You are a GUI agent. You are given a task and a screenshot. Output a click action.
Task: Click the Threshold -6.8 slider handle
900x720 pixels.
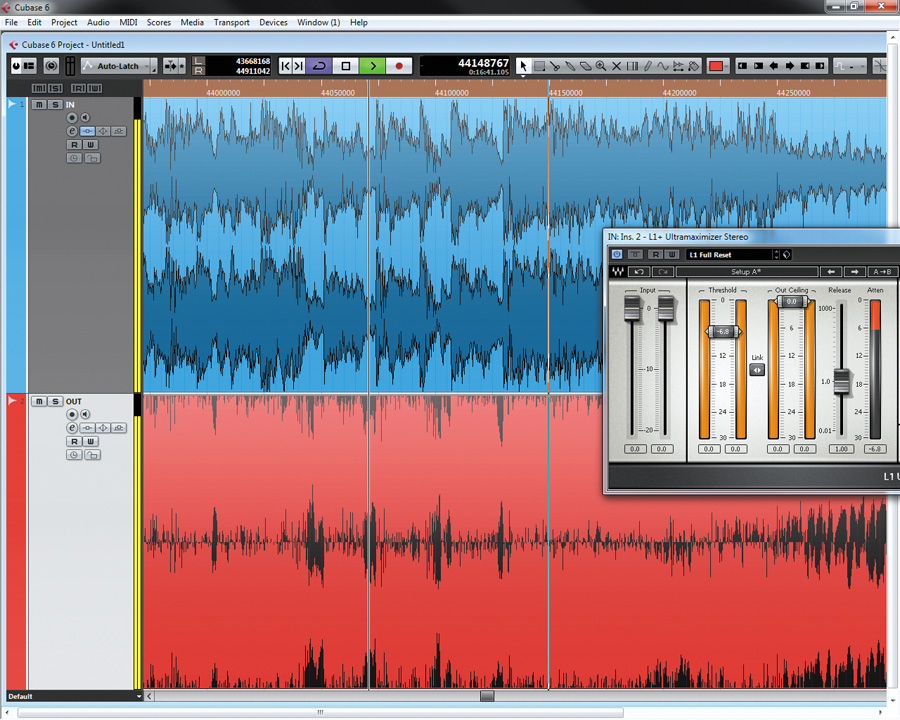click(723, 331)
